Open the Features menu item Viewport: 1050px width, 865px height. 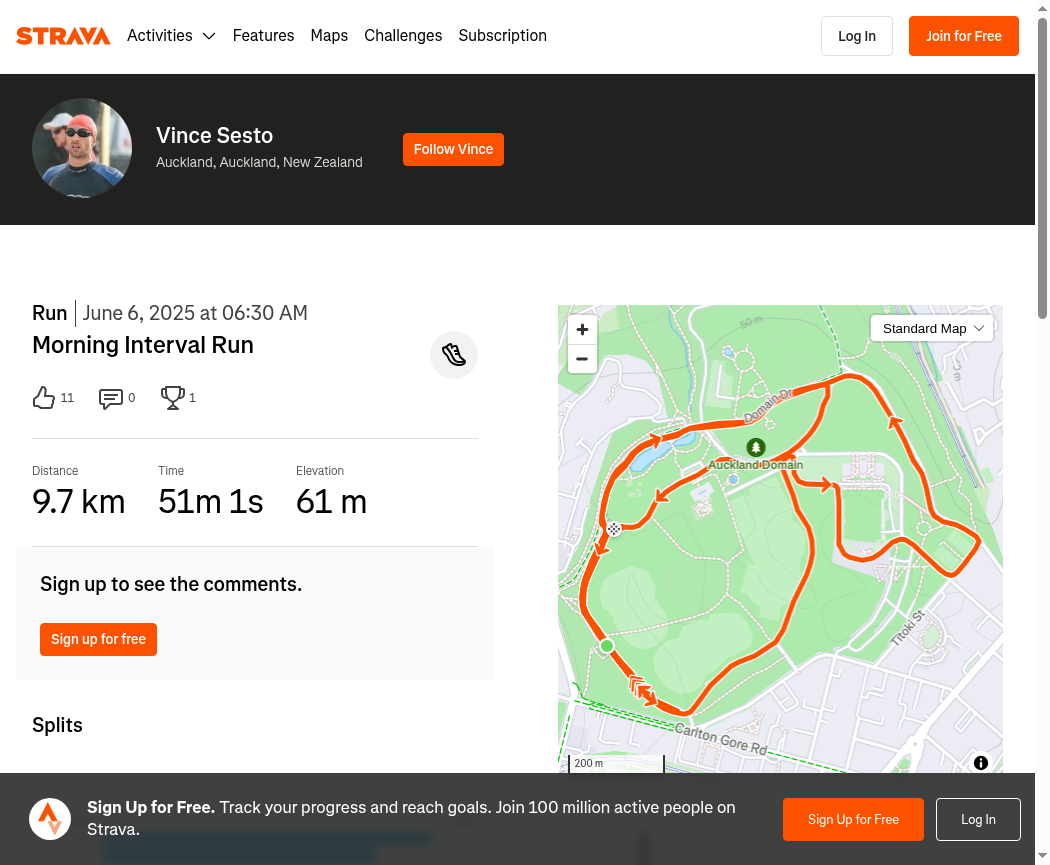263,35
